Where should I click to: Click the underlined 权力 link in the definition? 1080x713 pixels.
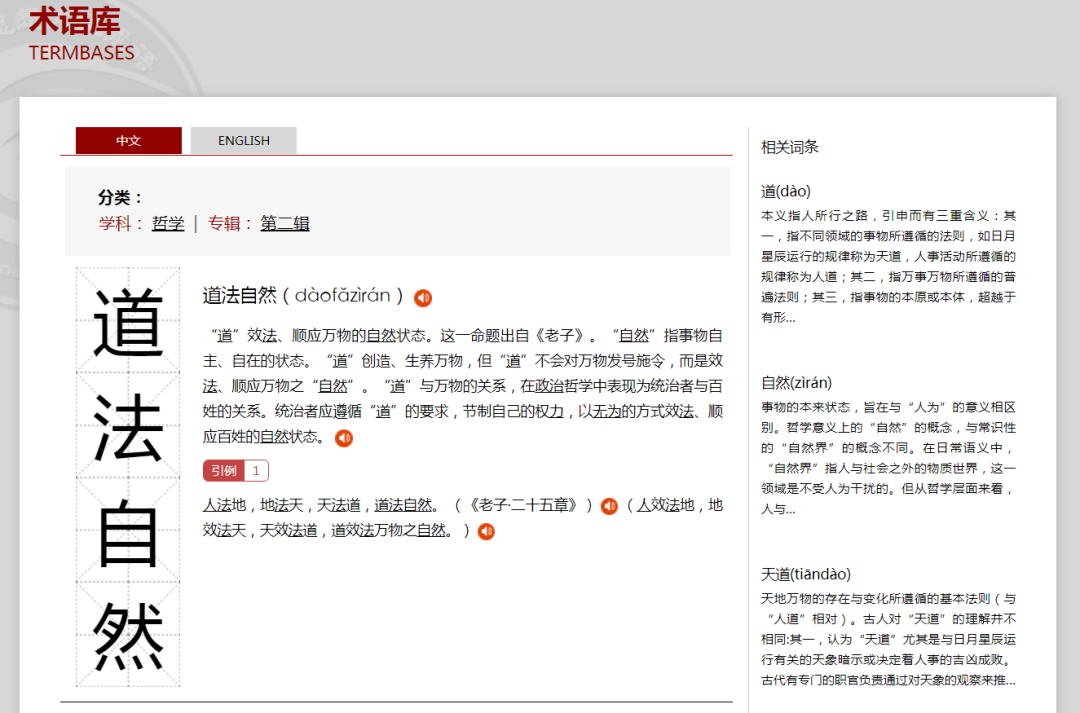click(549, 411)
